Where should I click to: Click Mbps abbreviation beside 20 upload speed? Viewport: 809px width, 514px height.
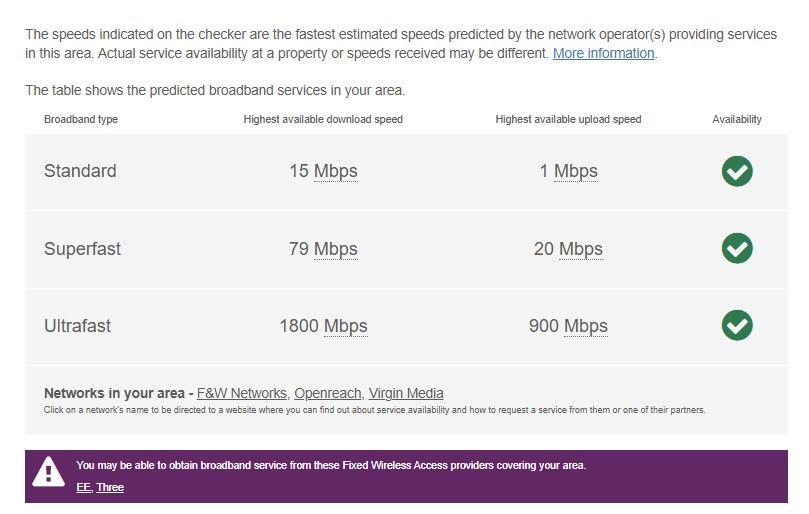581,249
